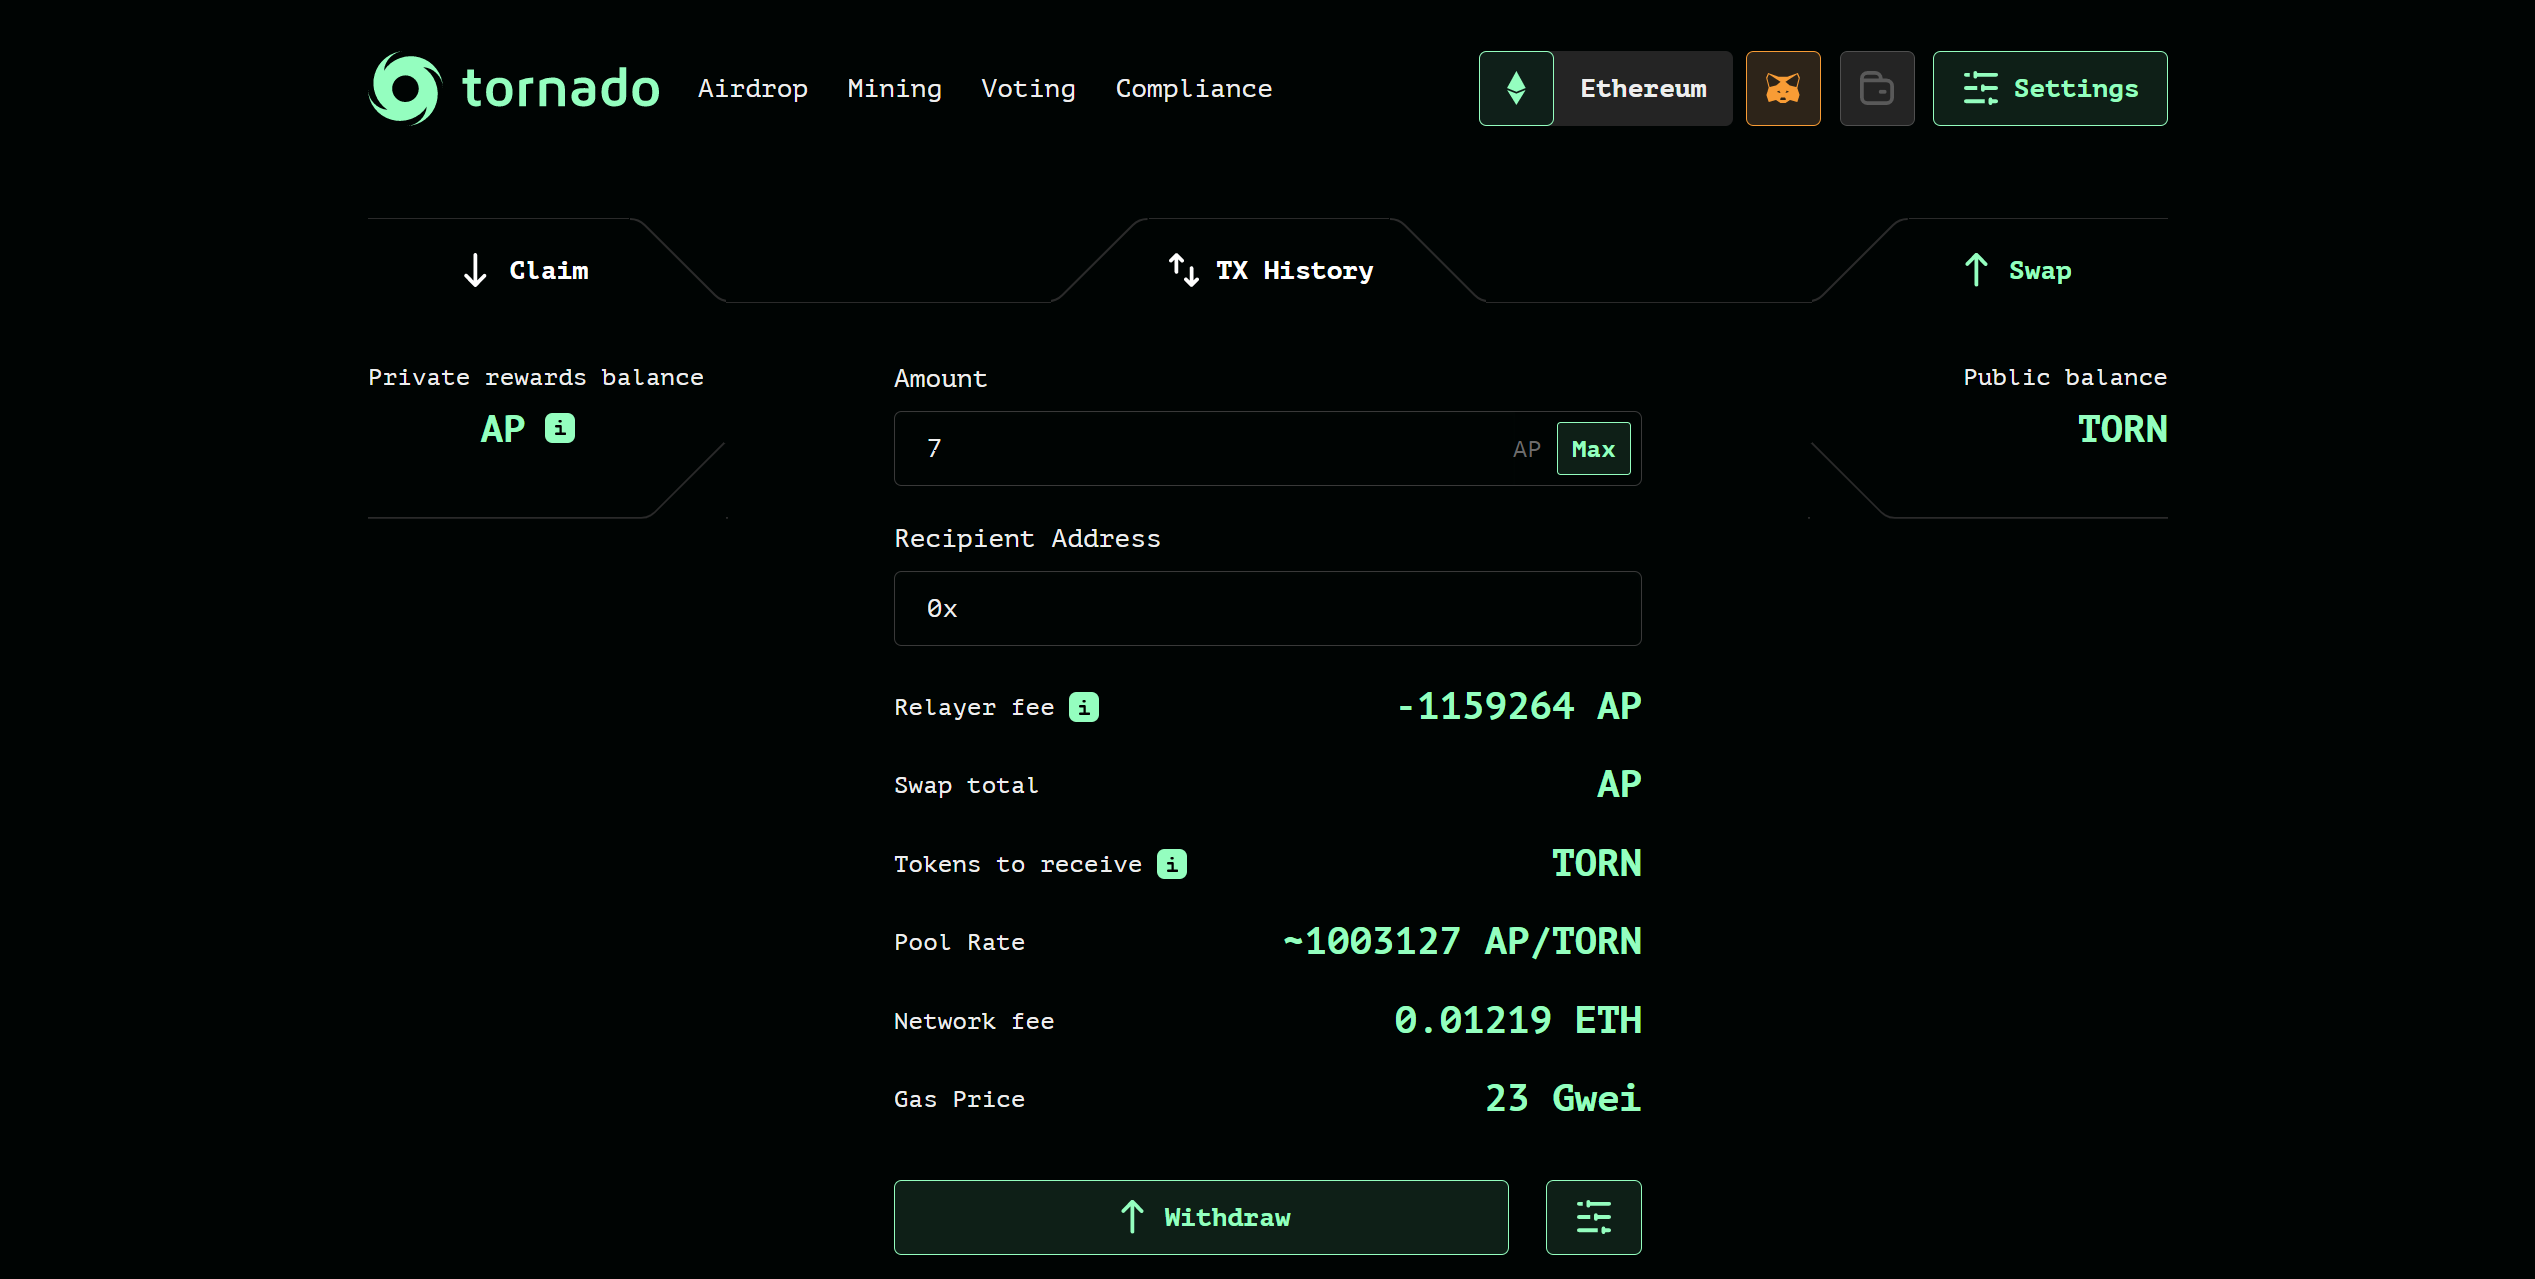Navigate to Compliance page

click(x=1193, y=88)
